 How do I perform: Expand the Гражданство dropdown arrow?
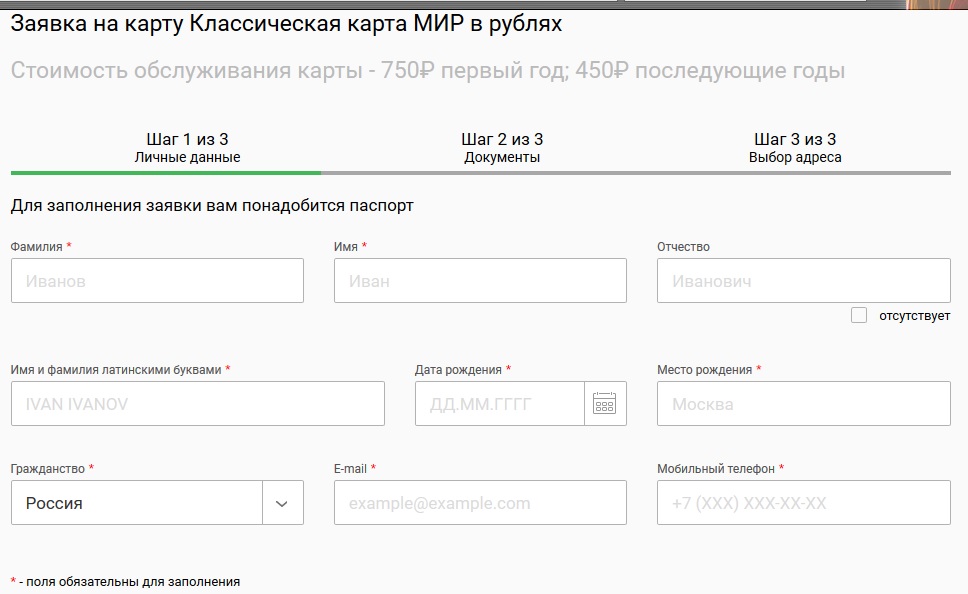(x=282, y=503)
